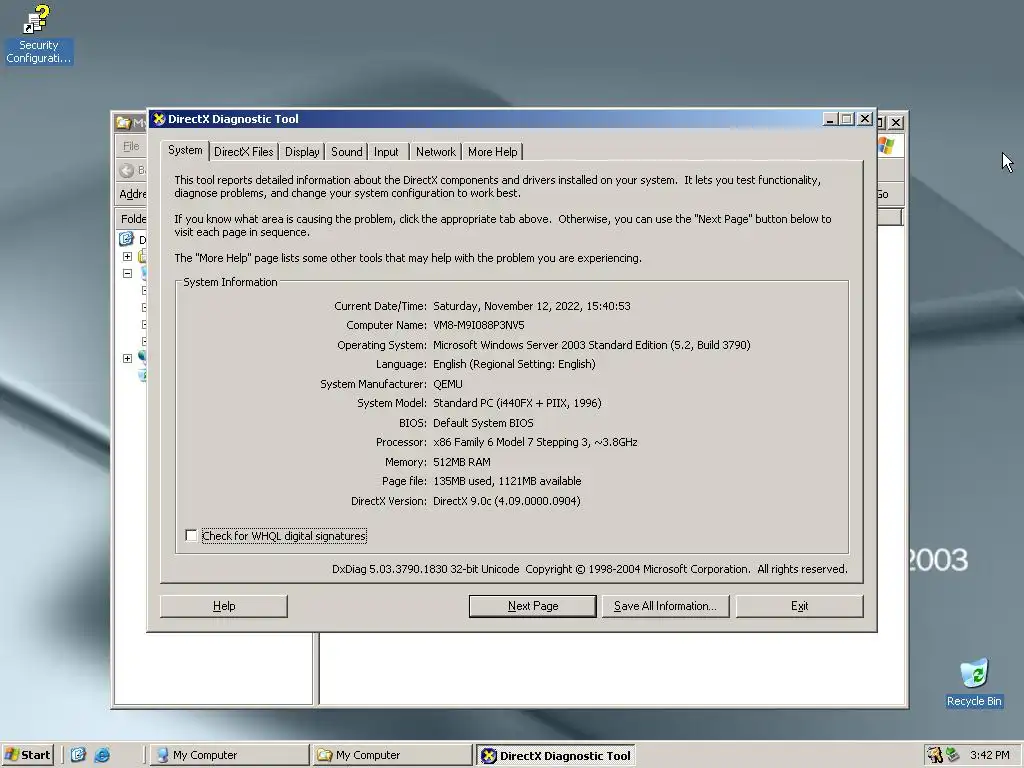Click the 'System Information' group label
The width and height of the screenshot is (1024, 768).
point(230,282)
